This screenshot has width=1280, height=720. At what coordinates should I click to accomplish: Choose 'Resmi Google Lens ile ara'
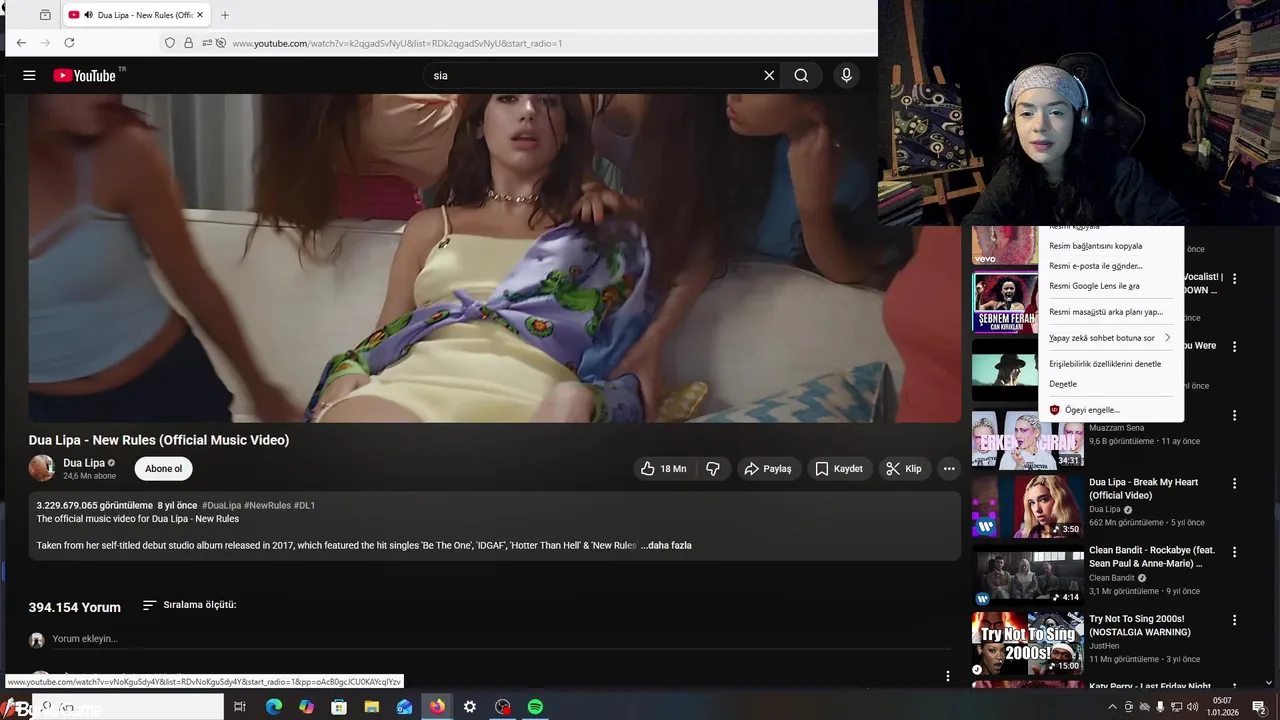(1110, 286)
